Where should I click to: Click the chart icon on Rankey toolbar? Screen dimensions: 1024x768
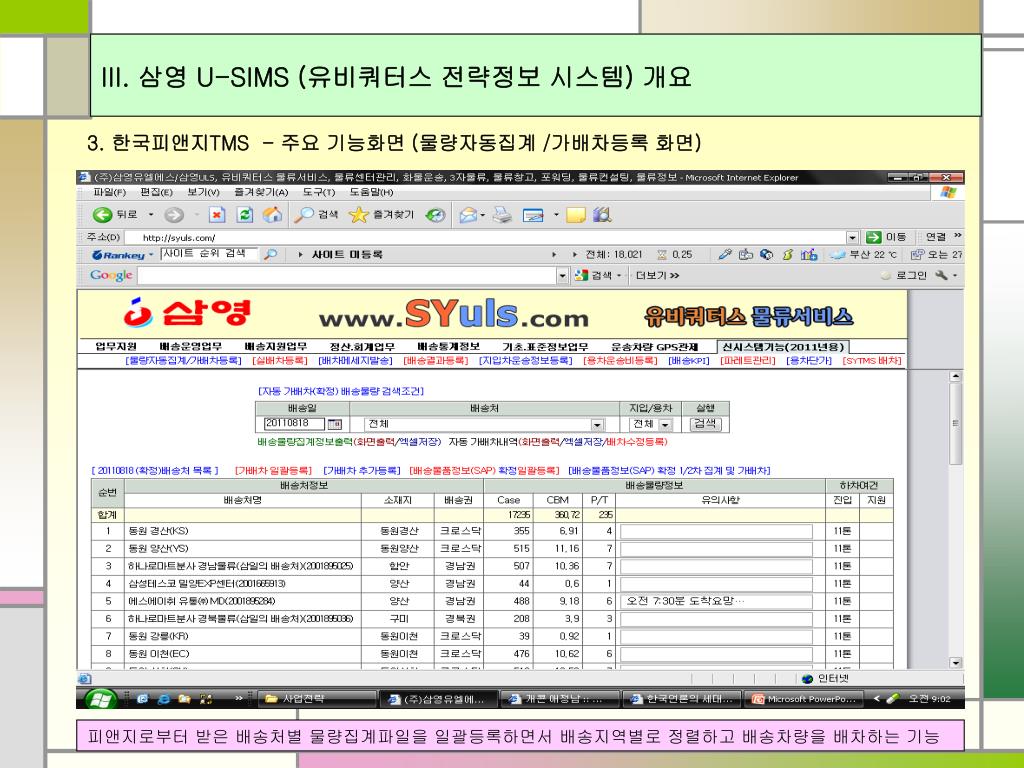point(809,255)
